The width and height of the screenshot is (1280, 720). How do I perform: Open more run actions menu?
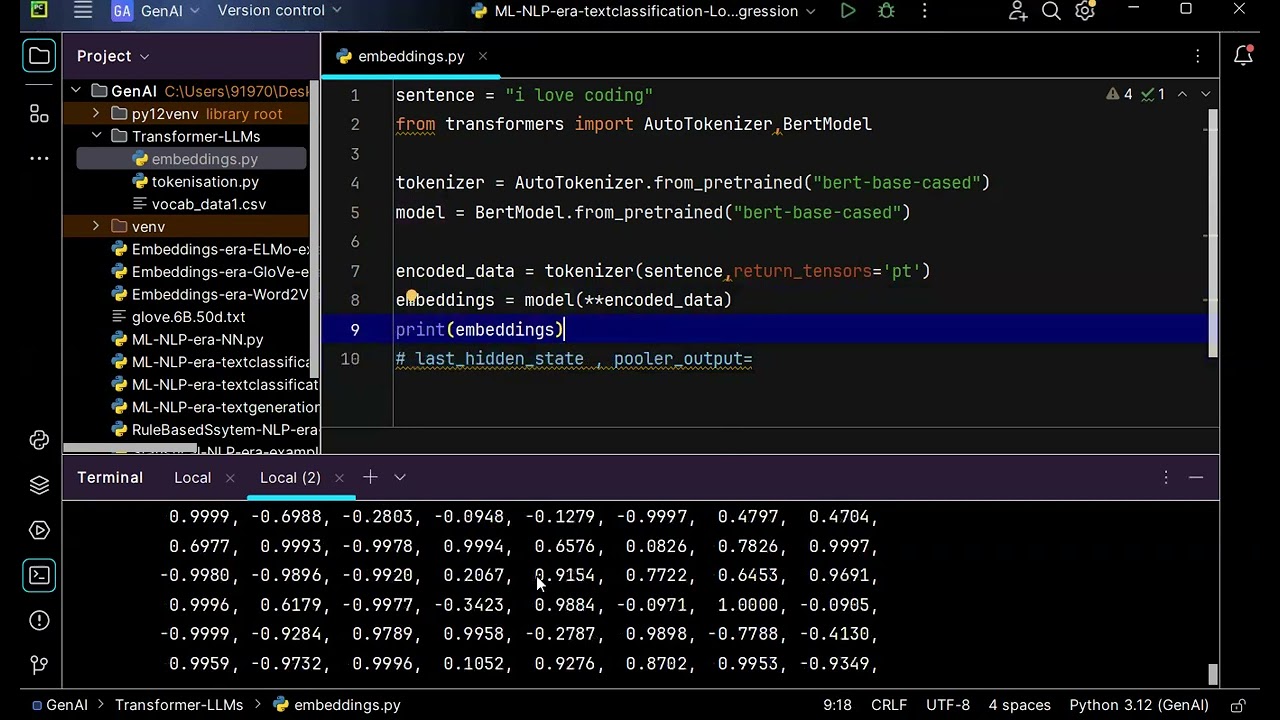tap(924, 11)
